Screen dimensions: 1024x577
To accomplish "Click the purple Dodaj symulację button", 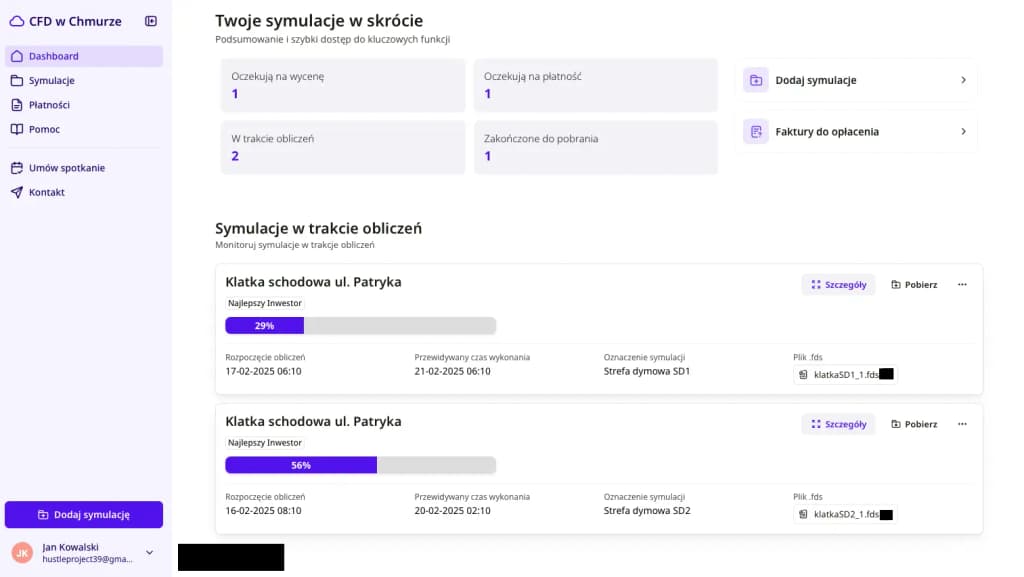I will coord(84,514).
